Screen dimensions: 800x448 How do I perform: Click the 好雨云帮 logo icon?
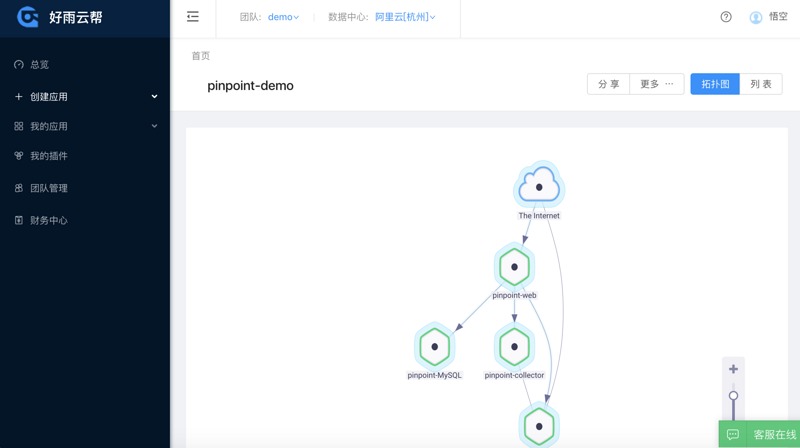coord(28,17)
